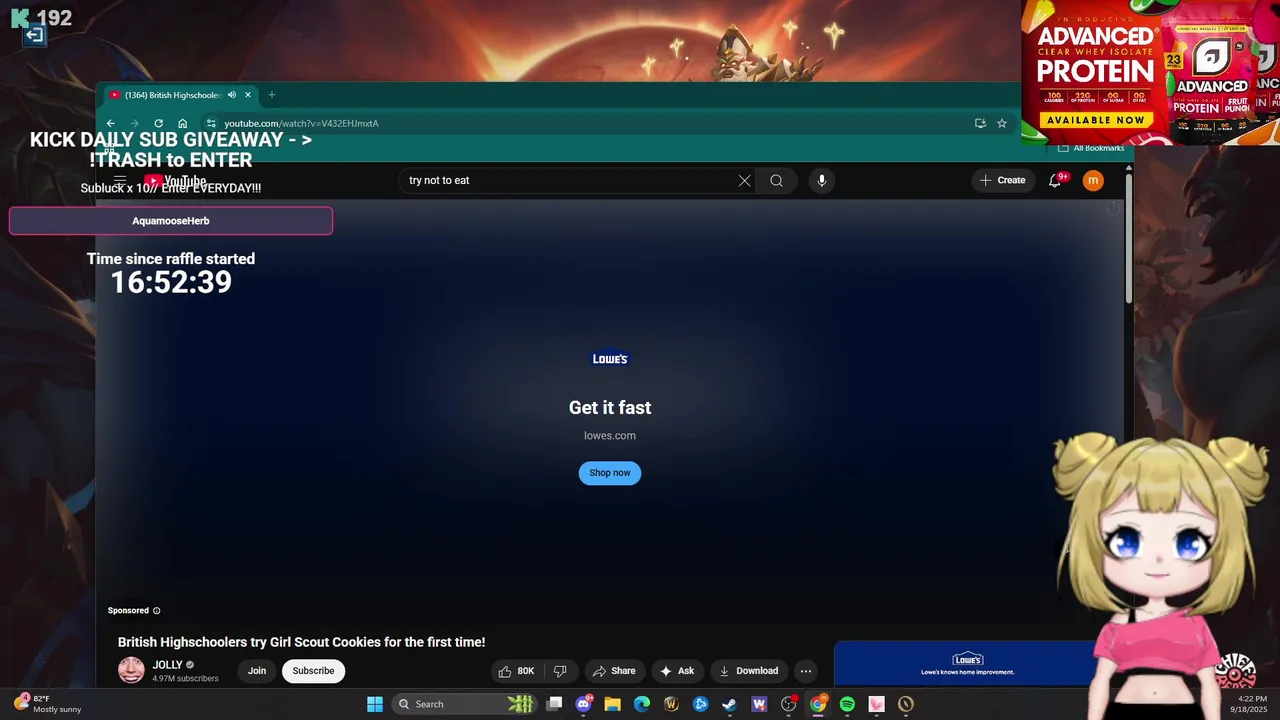The height and width of the screenshot is (720, 1280).
Task: Join the JOLLY channel membership
Action: tap(257, 671)
